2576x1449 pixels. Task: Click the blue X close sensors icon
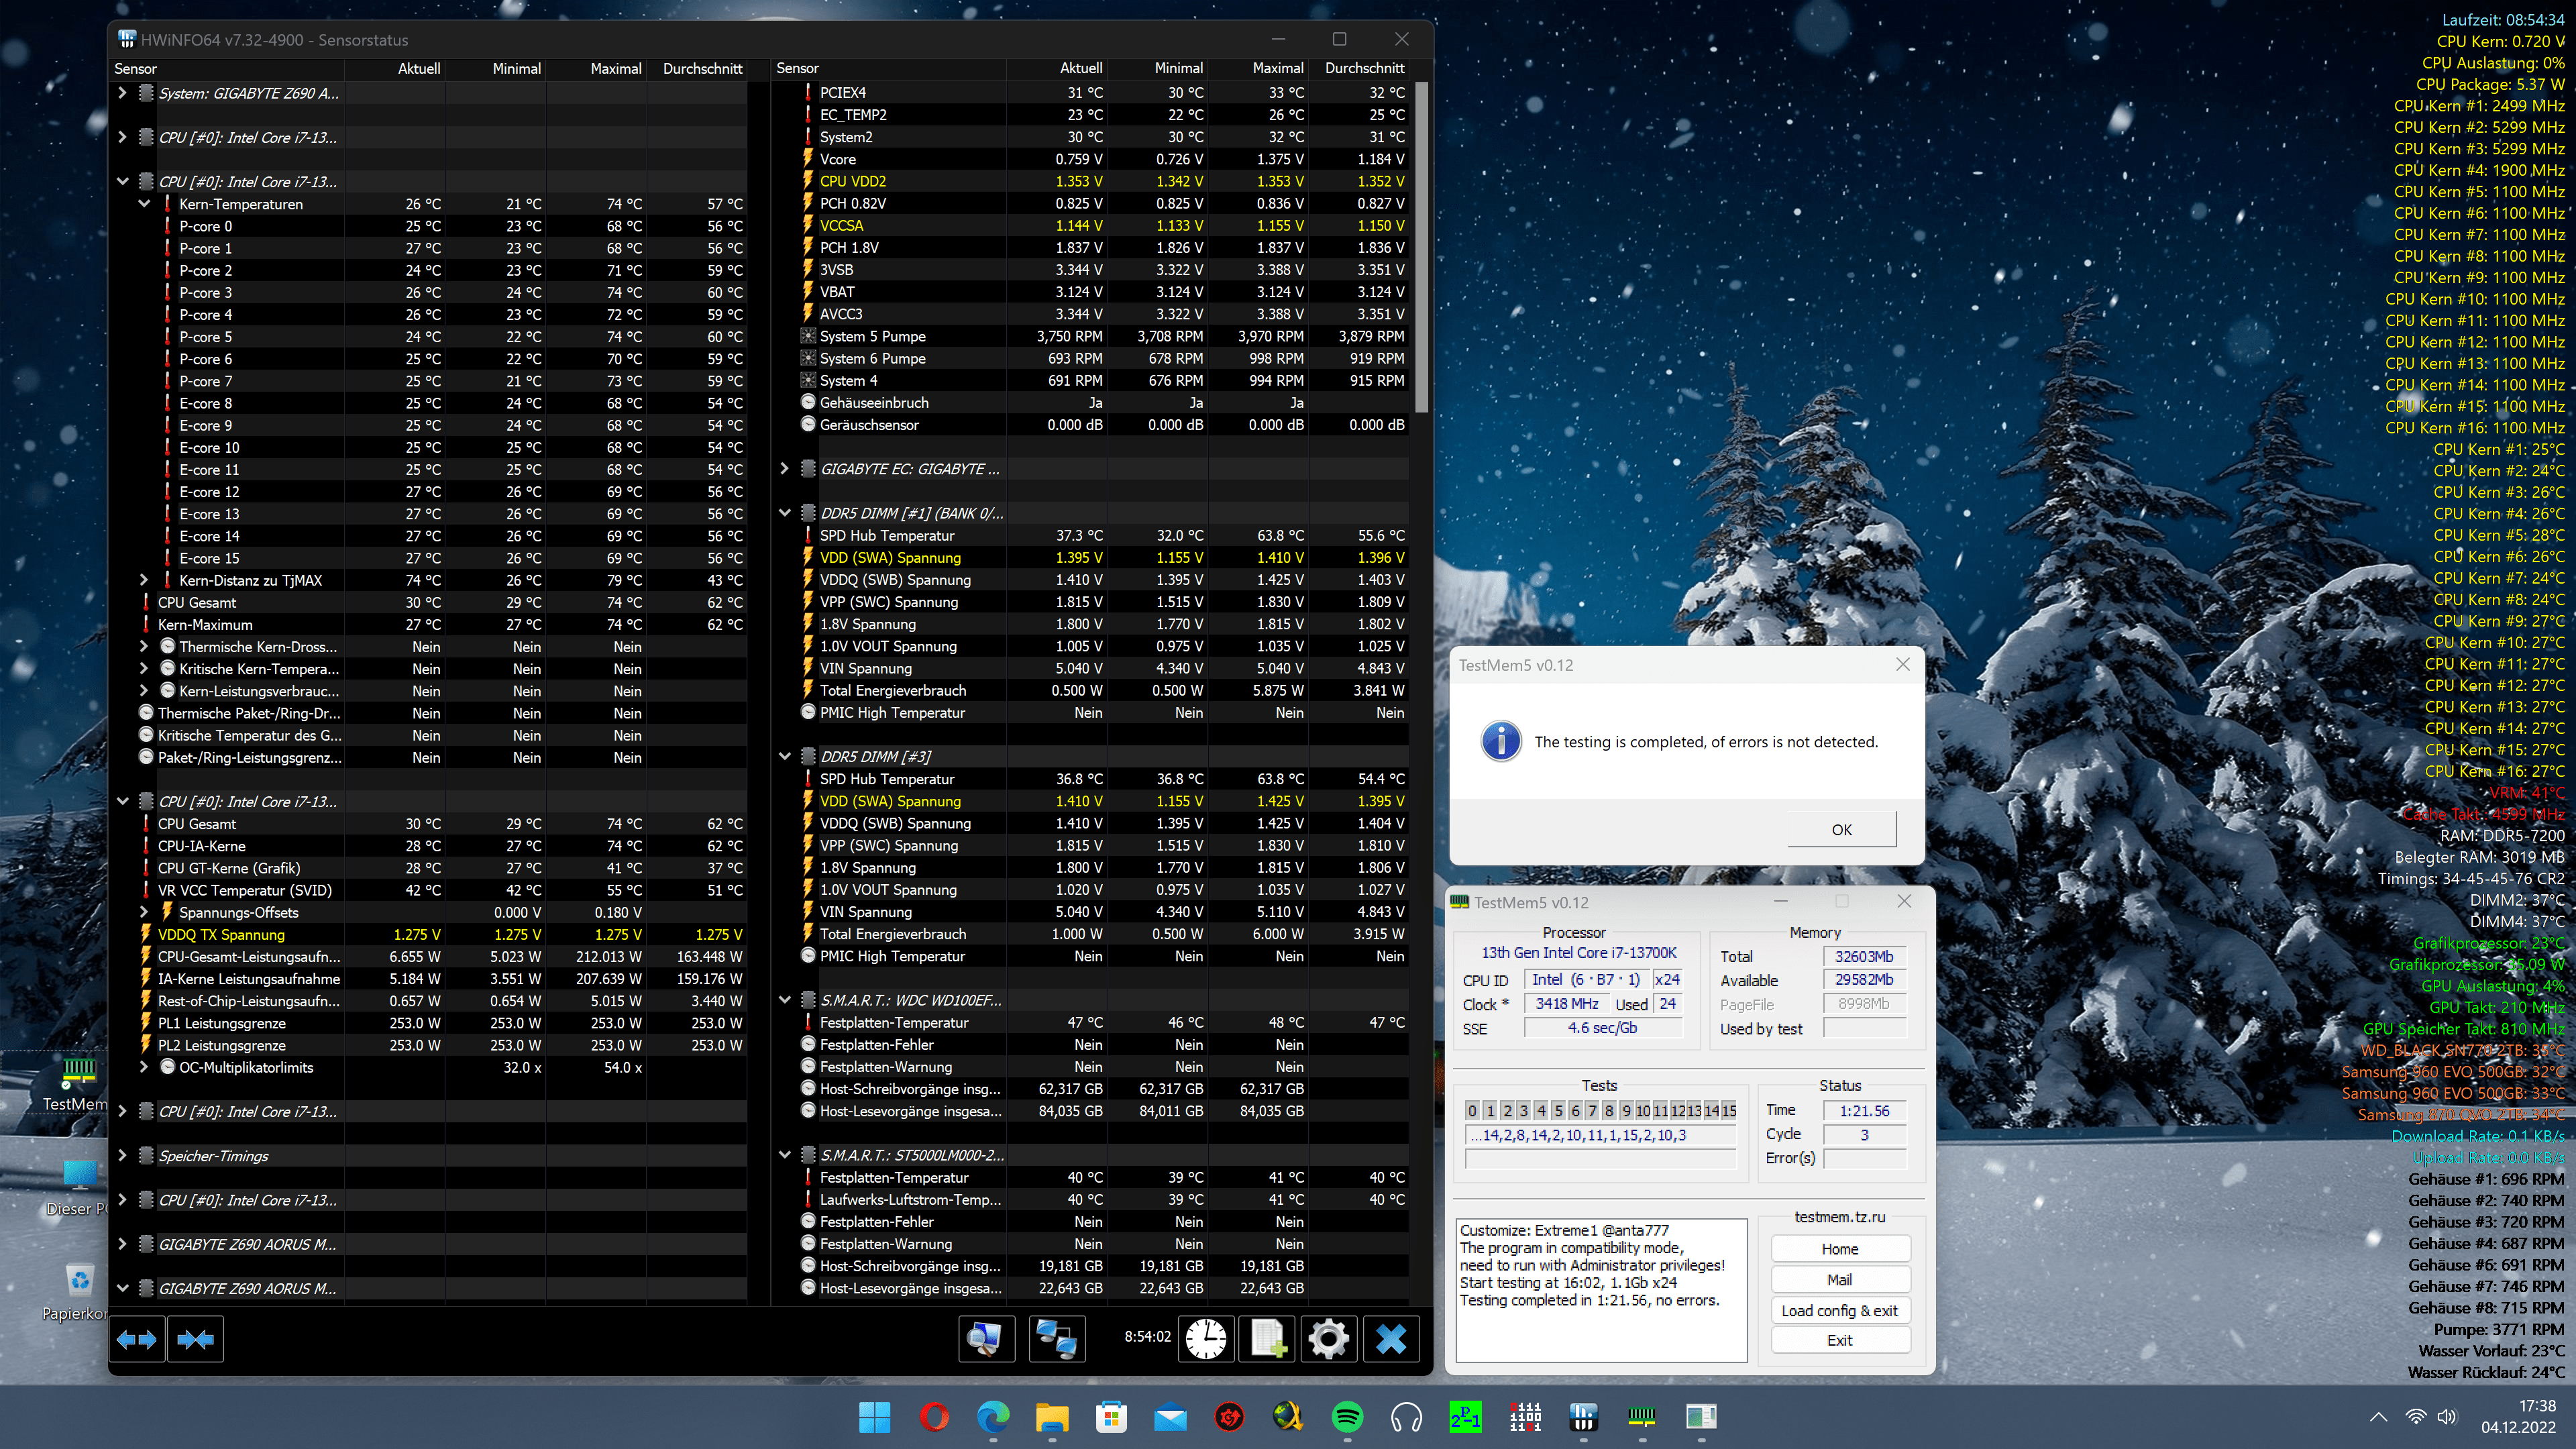coord(1390,1339)
